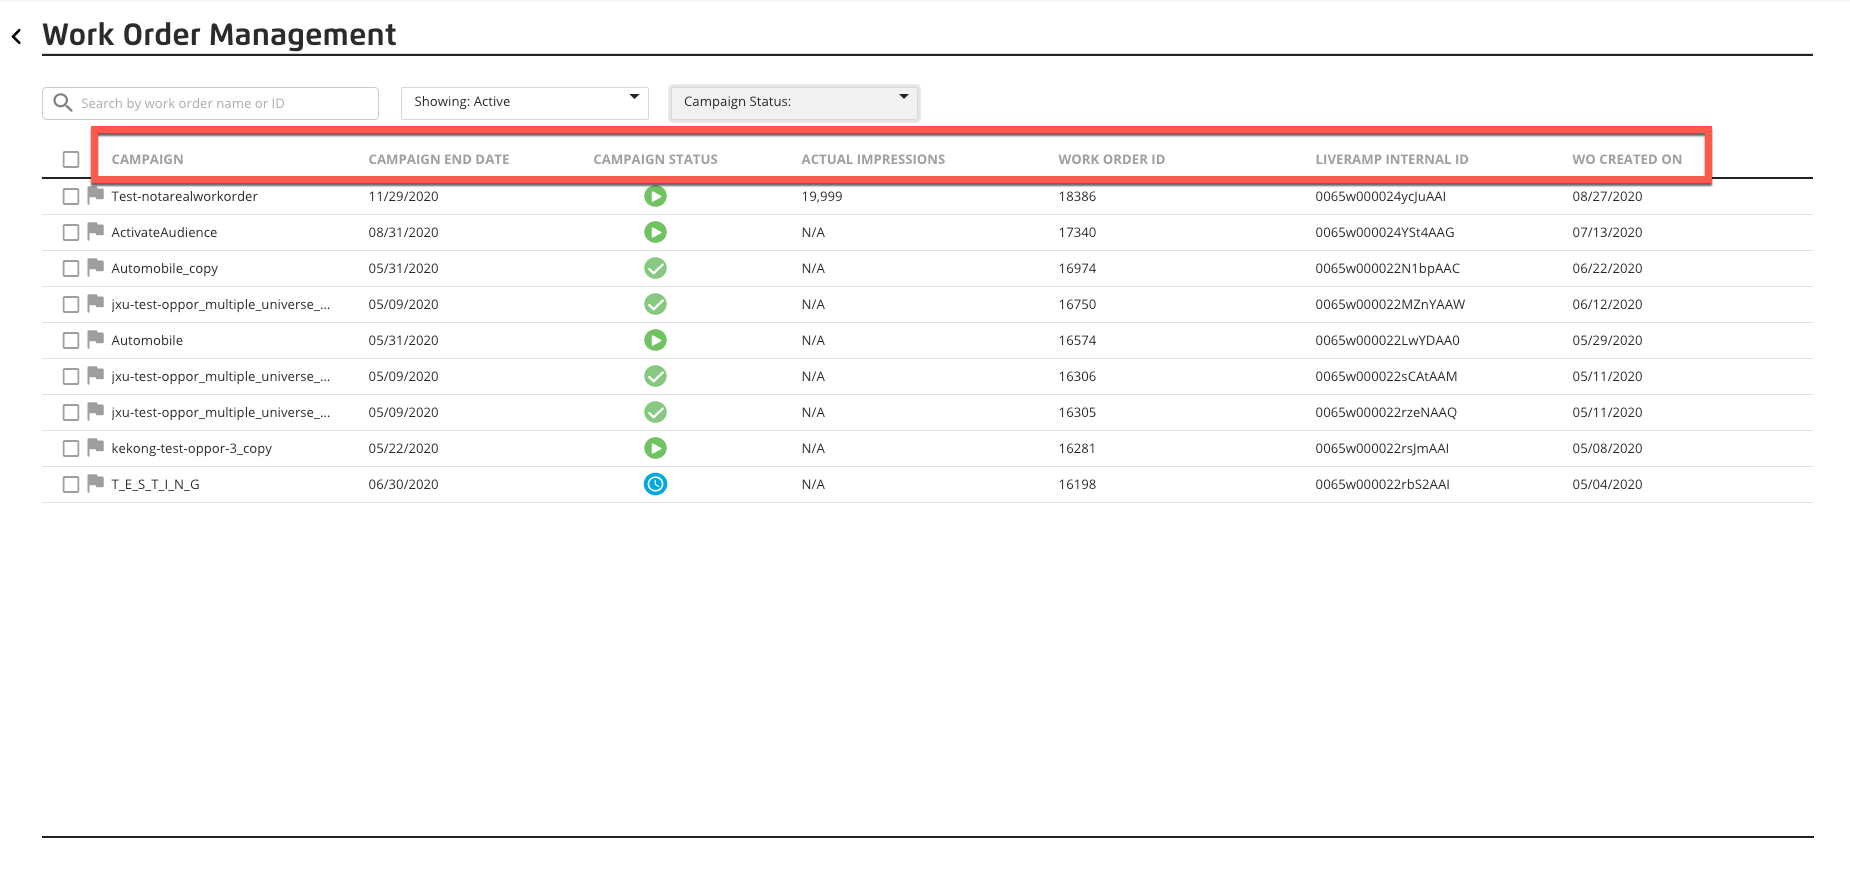The height and width of the screenshot is (876, 1850).
Task: Click completed checkmark status for order 16306
Action: [655, 376]
